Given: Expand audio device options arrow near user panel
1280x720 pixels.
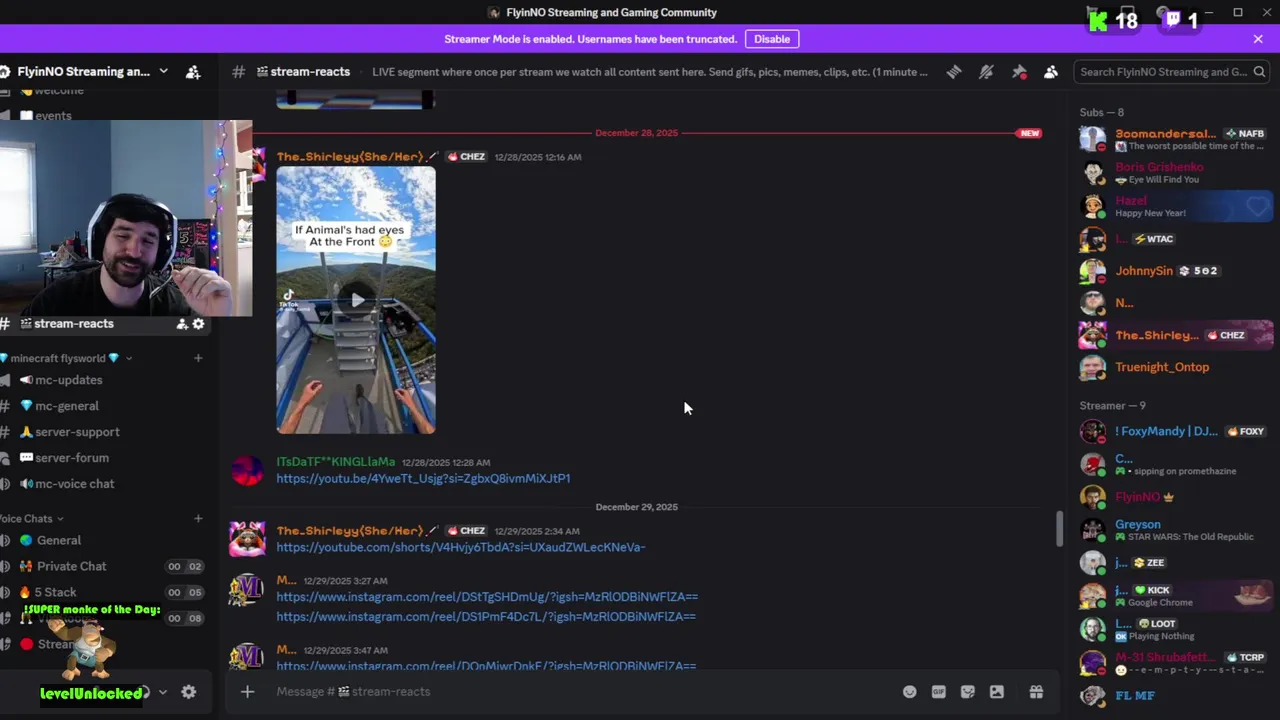Looking at the screenshot, I should tap(163, 692).
